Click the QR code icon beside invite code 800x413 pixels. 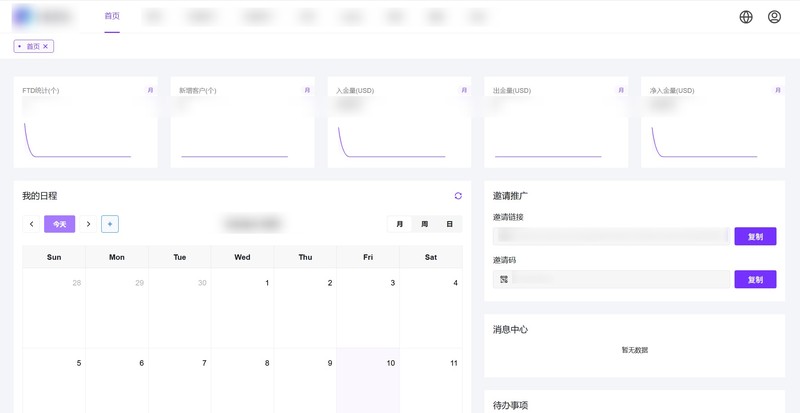tap(504, 280)
